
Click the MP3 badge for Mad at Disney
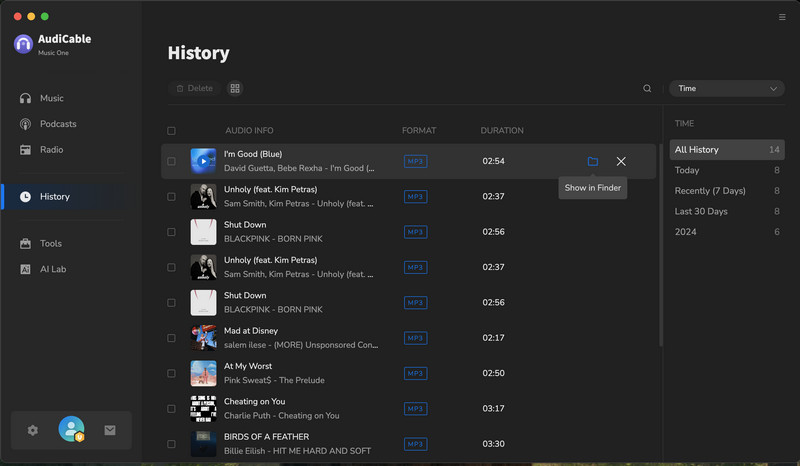point(415,338)
